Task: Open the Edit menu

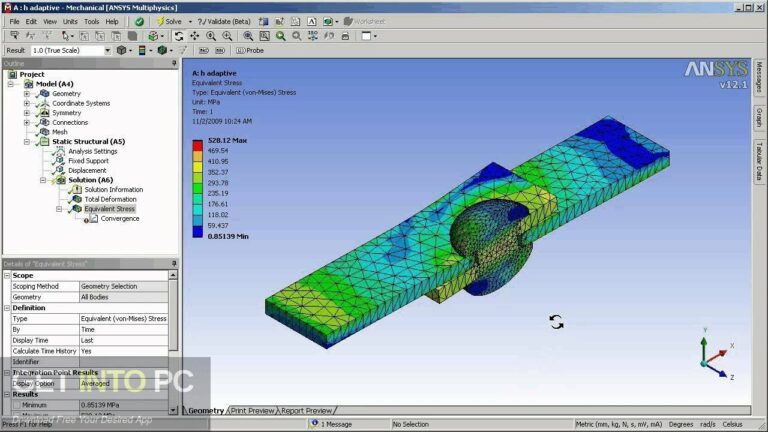Action: (x=31, y=22)
